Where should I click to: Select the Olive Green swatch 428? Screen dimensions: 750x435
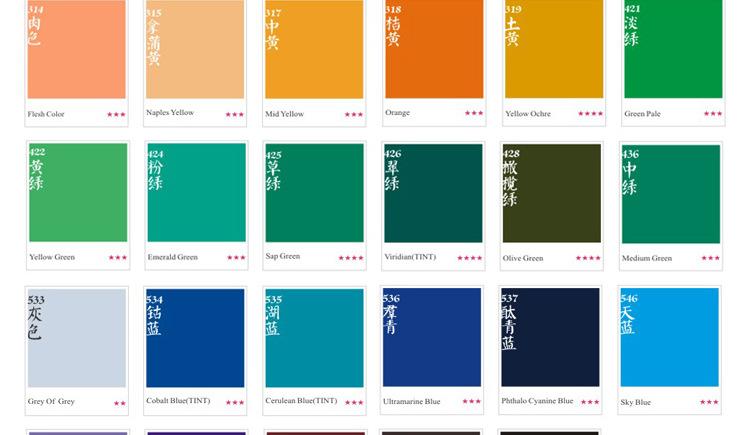pyautogui.click(x=551, y=193)
